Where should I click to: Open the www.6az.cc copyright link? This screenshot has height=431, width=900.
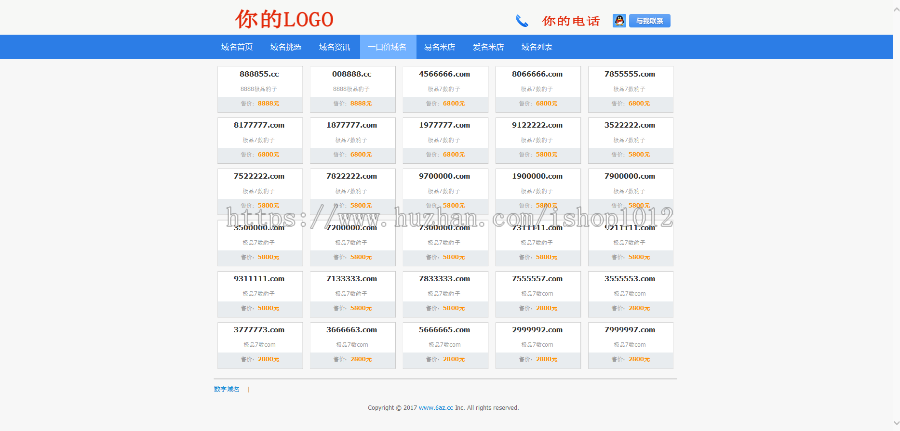[436, 407]
